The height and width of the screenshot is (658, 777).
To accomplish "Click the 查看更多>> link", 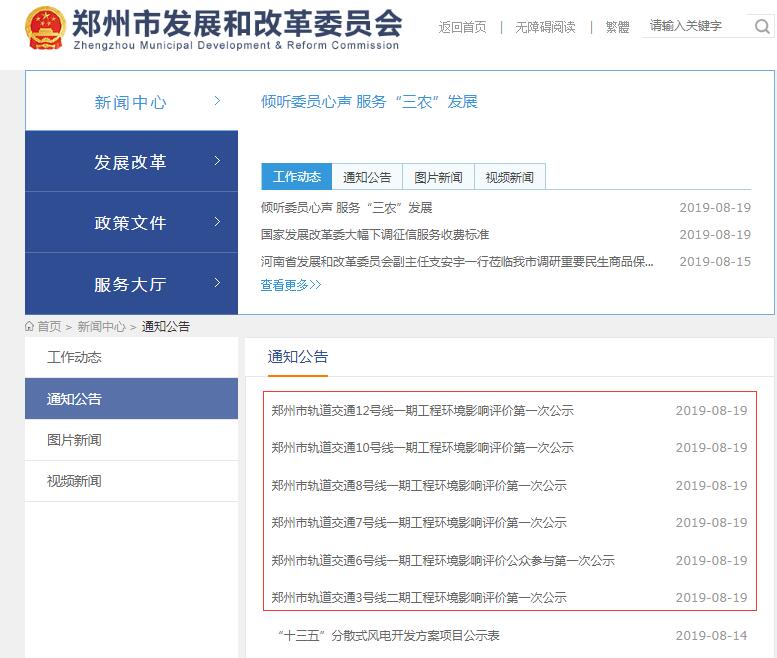I will coord(291,285).
